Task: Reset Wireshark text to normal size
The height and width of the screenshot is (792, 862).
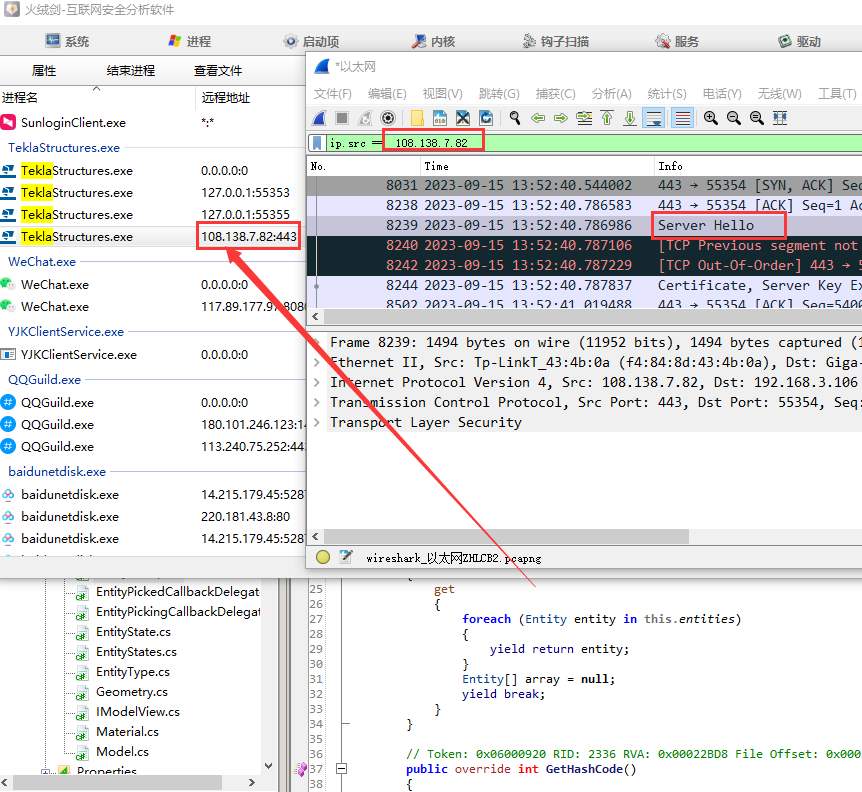Action: tap(757, 118)
